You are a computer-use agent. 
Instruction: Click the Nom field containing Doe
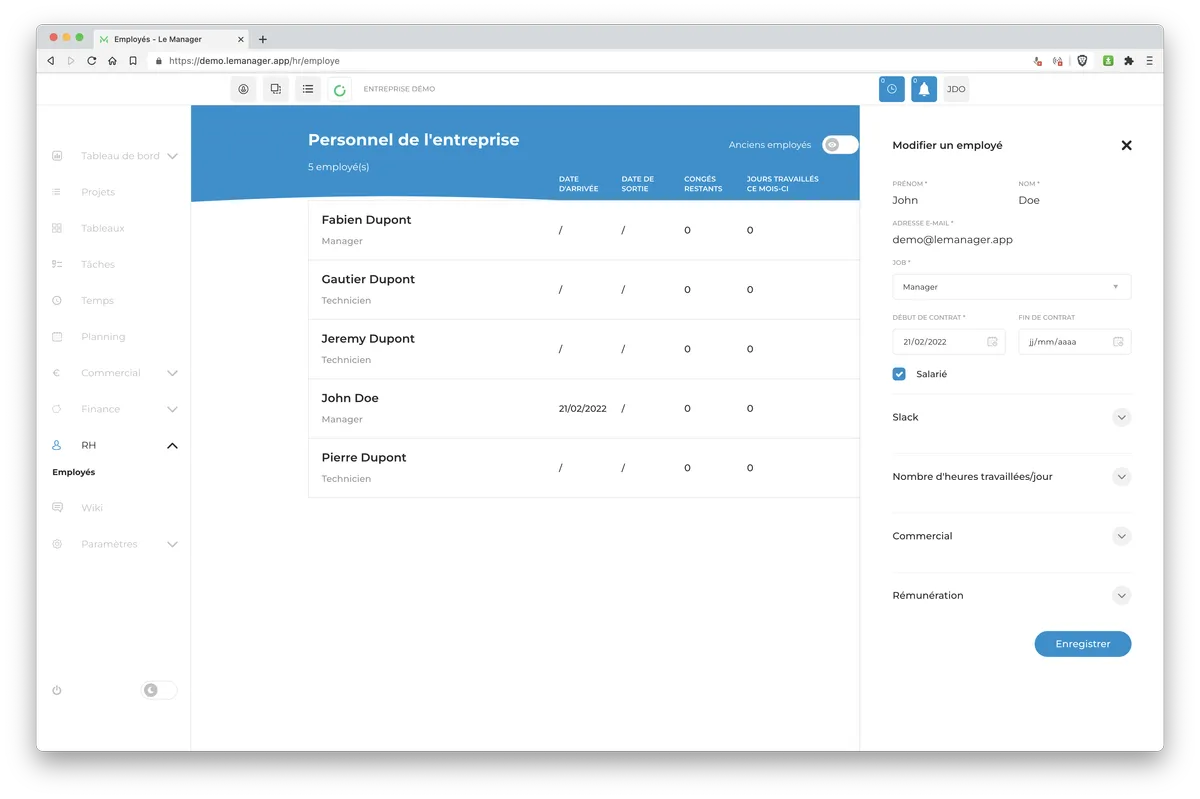tap(1075, 200)
